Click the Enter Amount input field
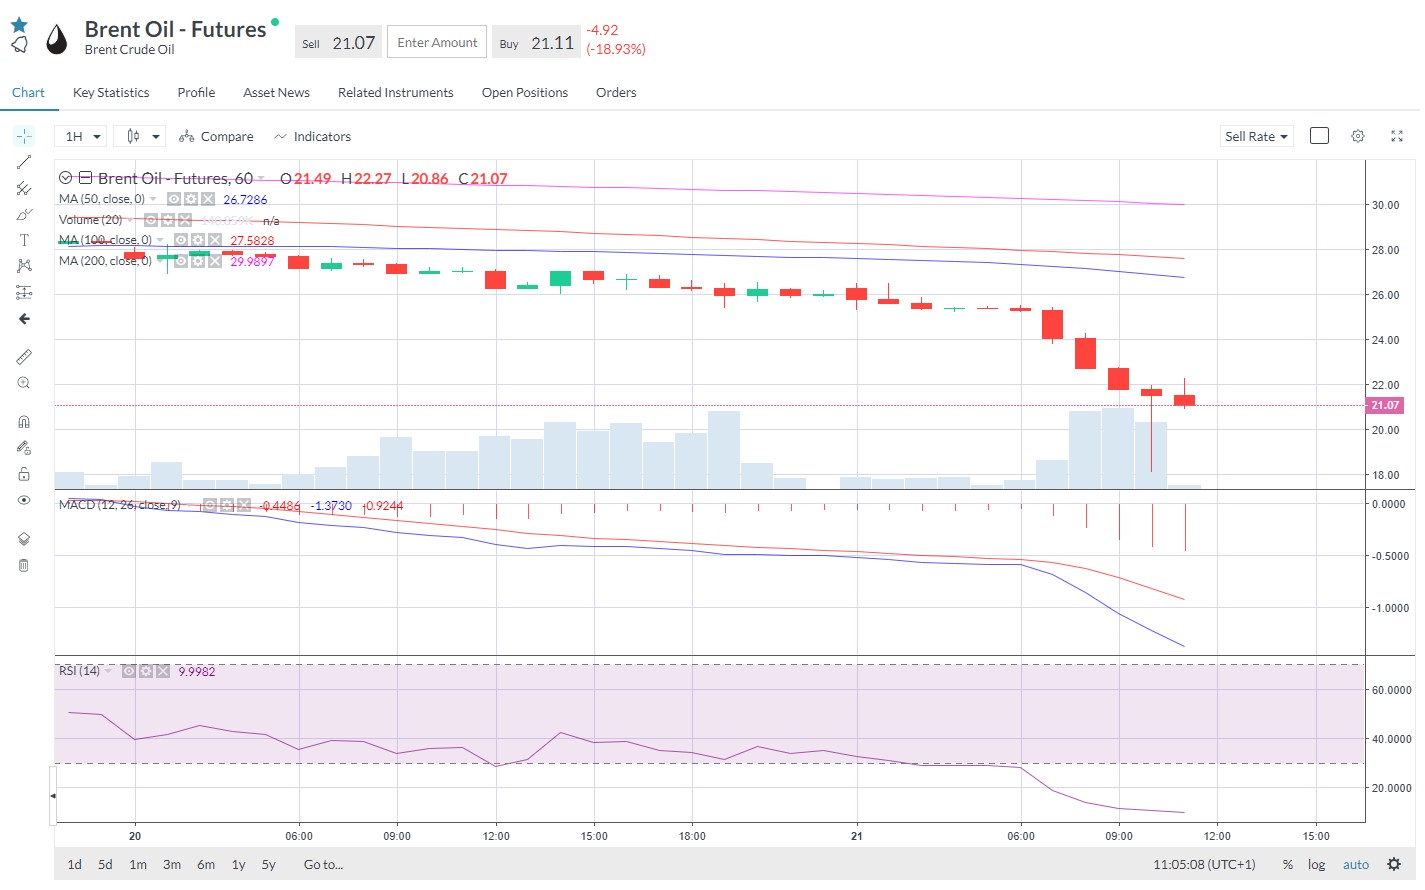 (437, 42)
